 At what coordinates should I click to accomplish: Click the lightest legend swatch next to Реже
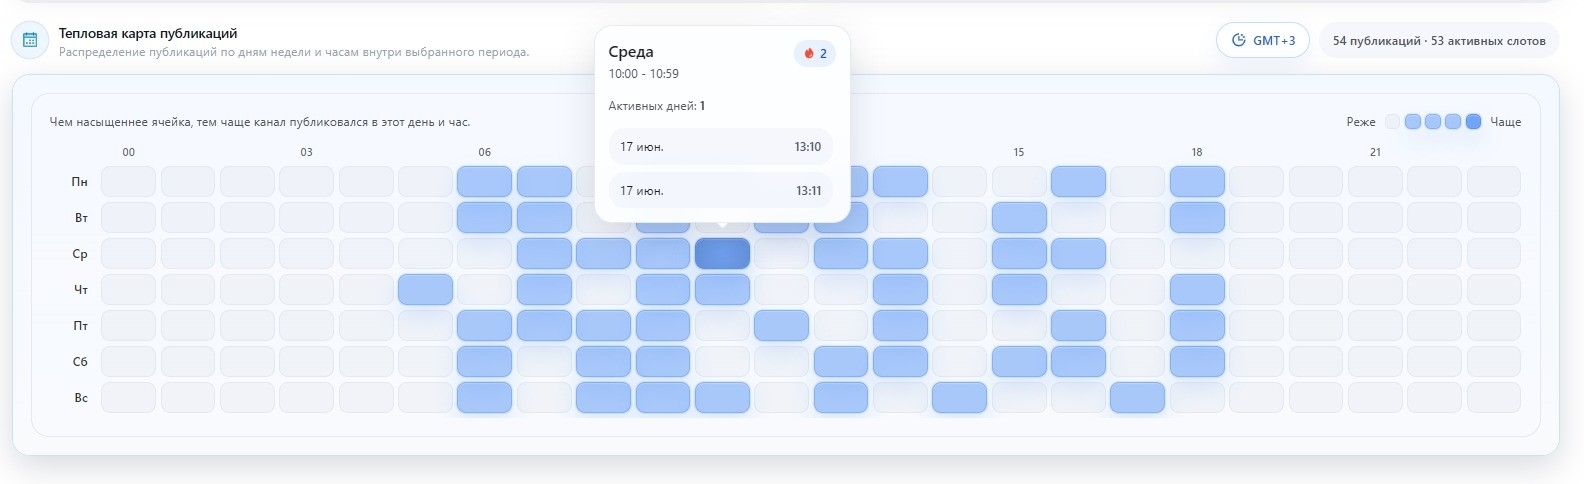click(x=1392, y=122)
